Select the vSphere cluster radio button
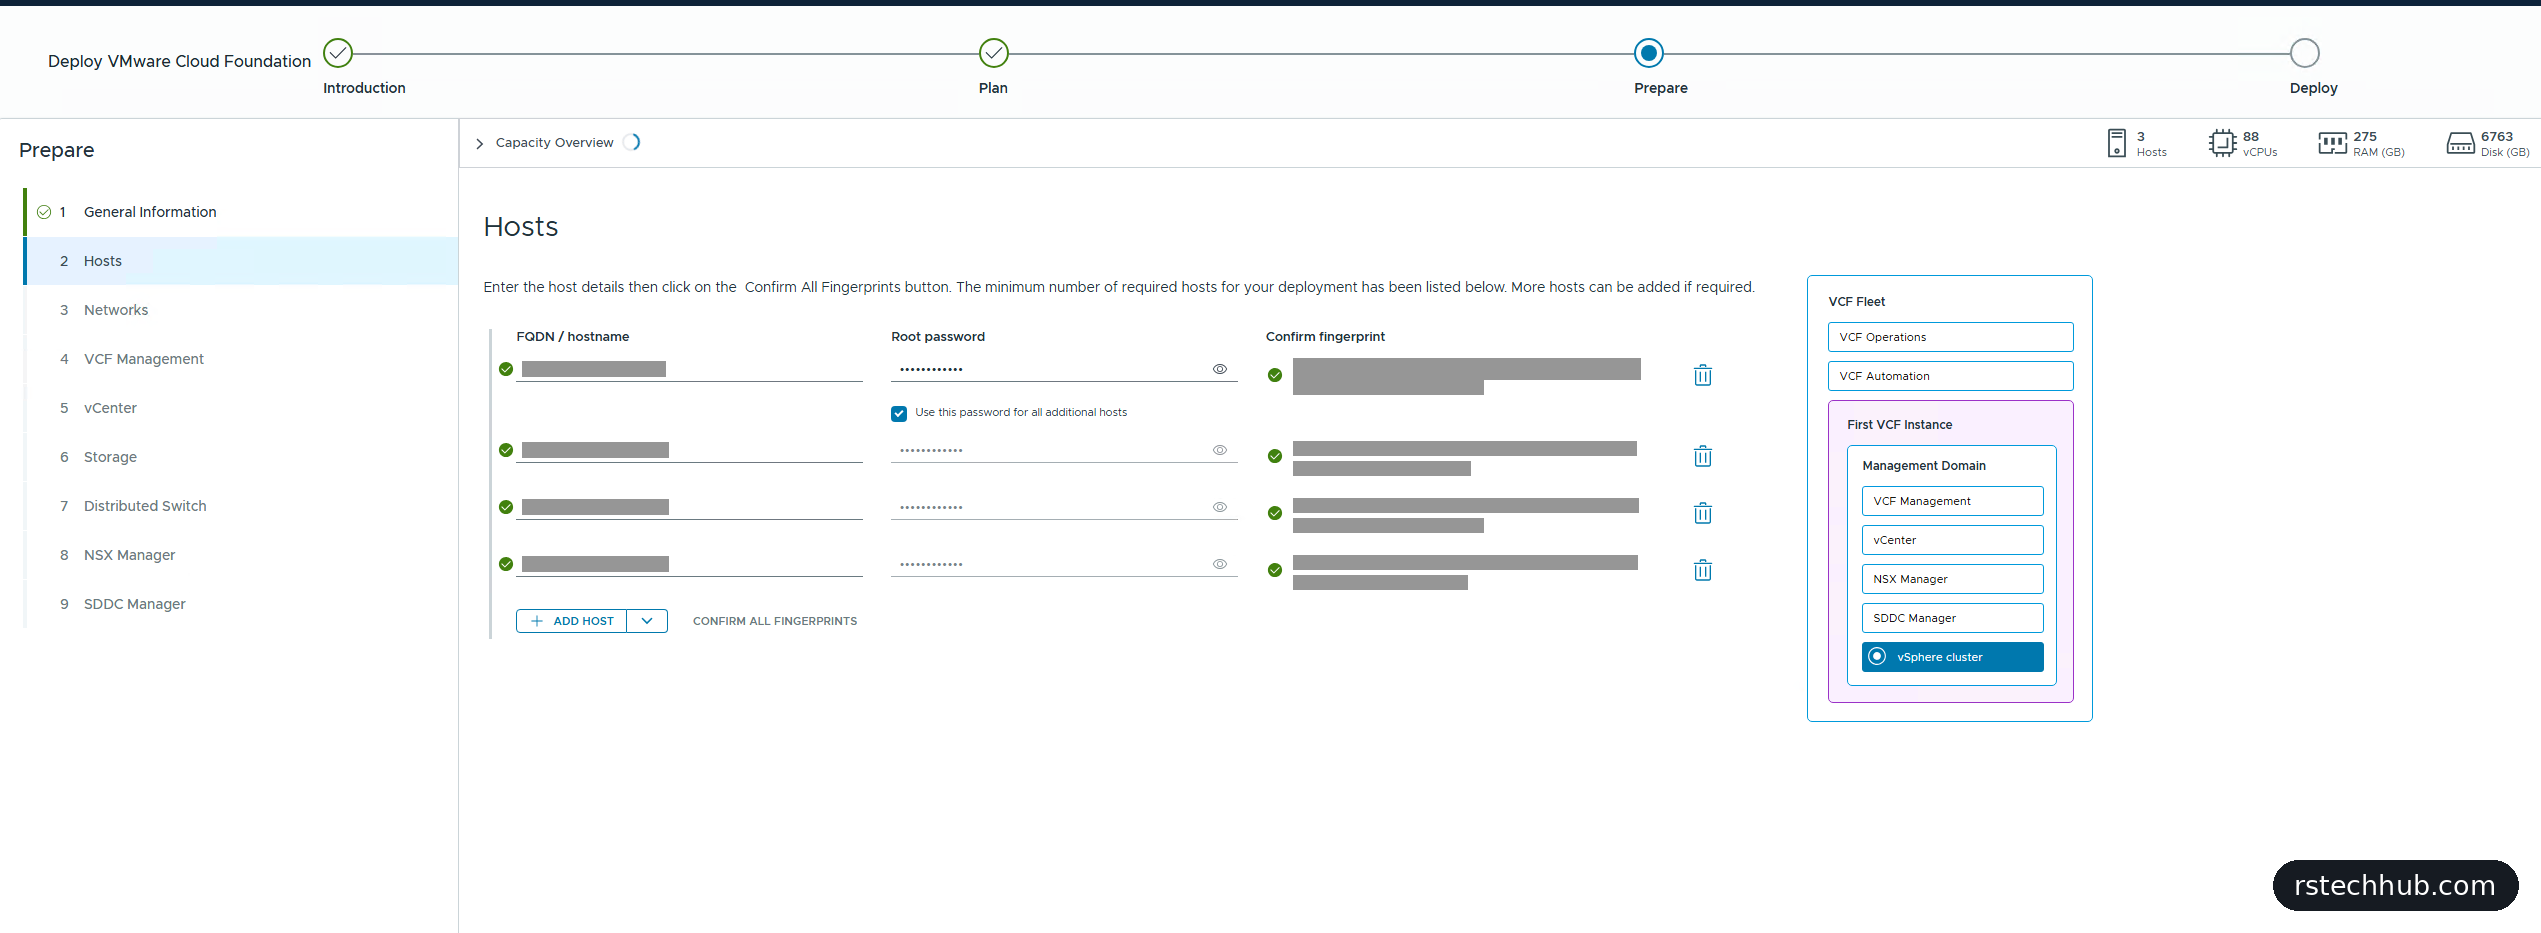This screenshot has width=2541, height=933. pyautogui.click(x=1877, y=656)
